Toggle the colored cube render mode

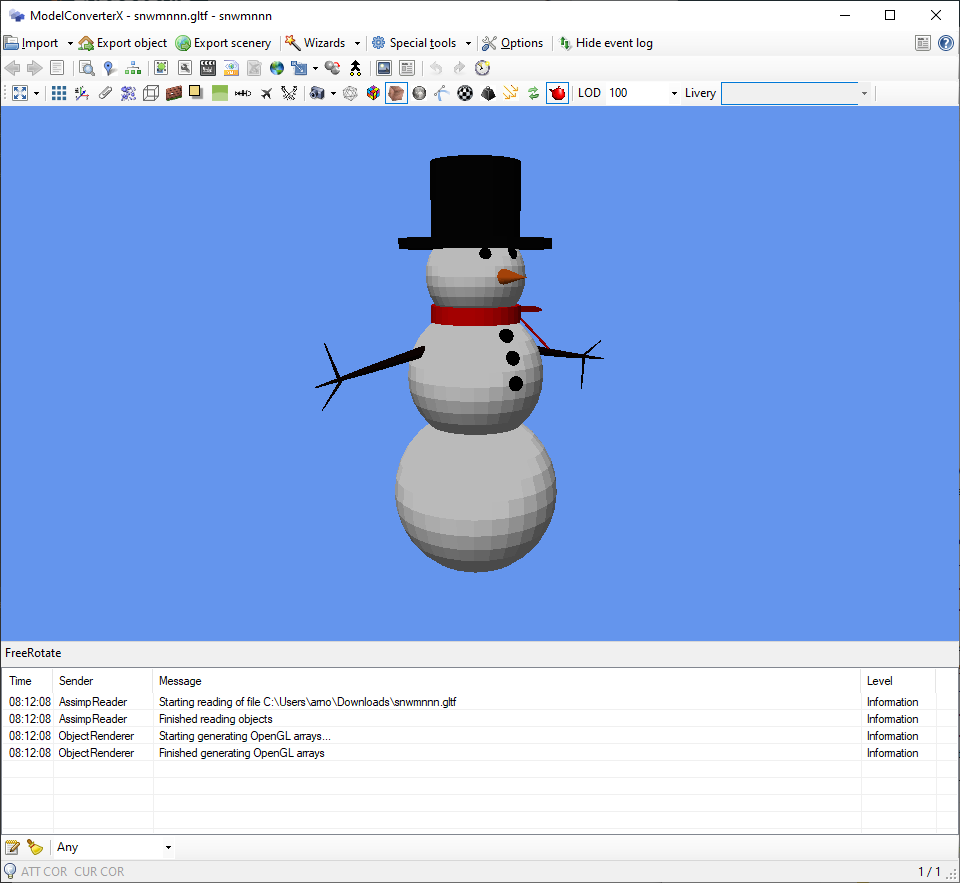pos(373,93)
